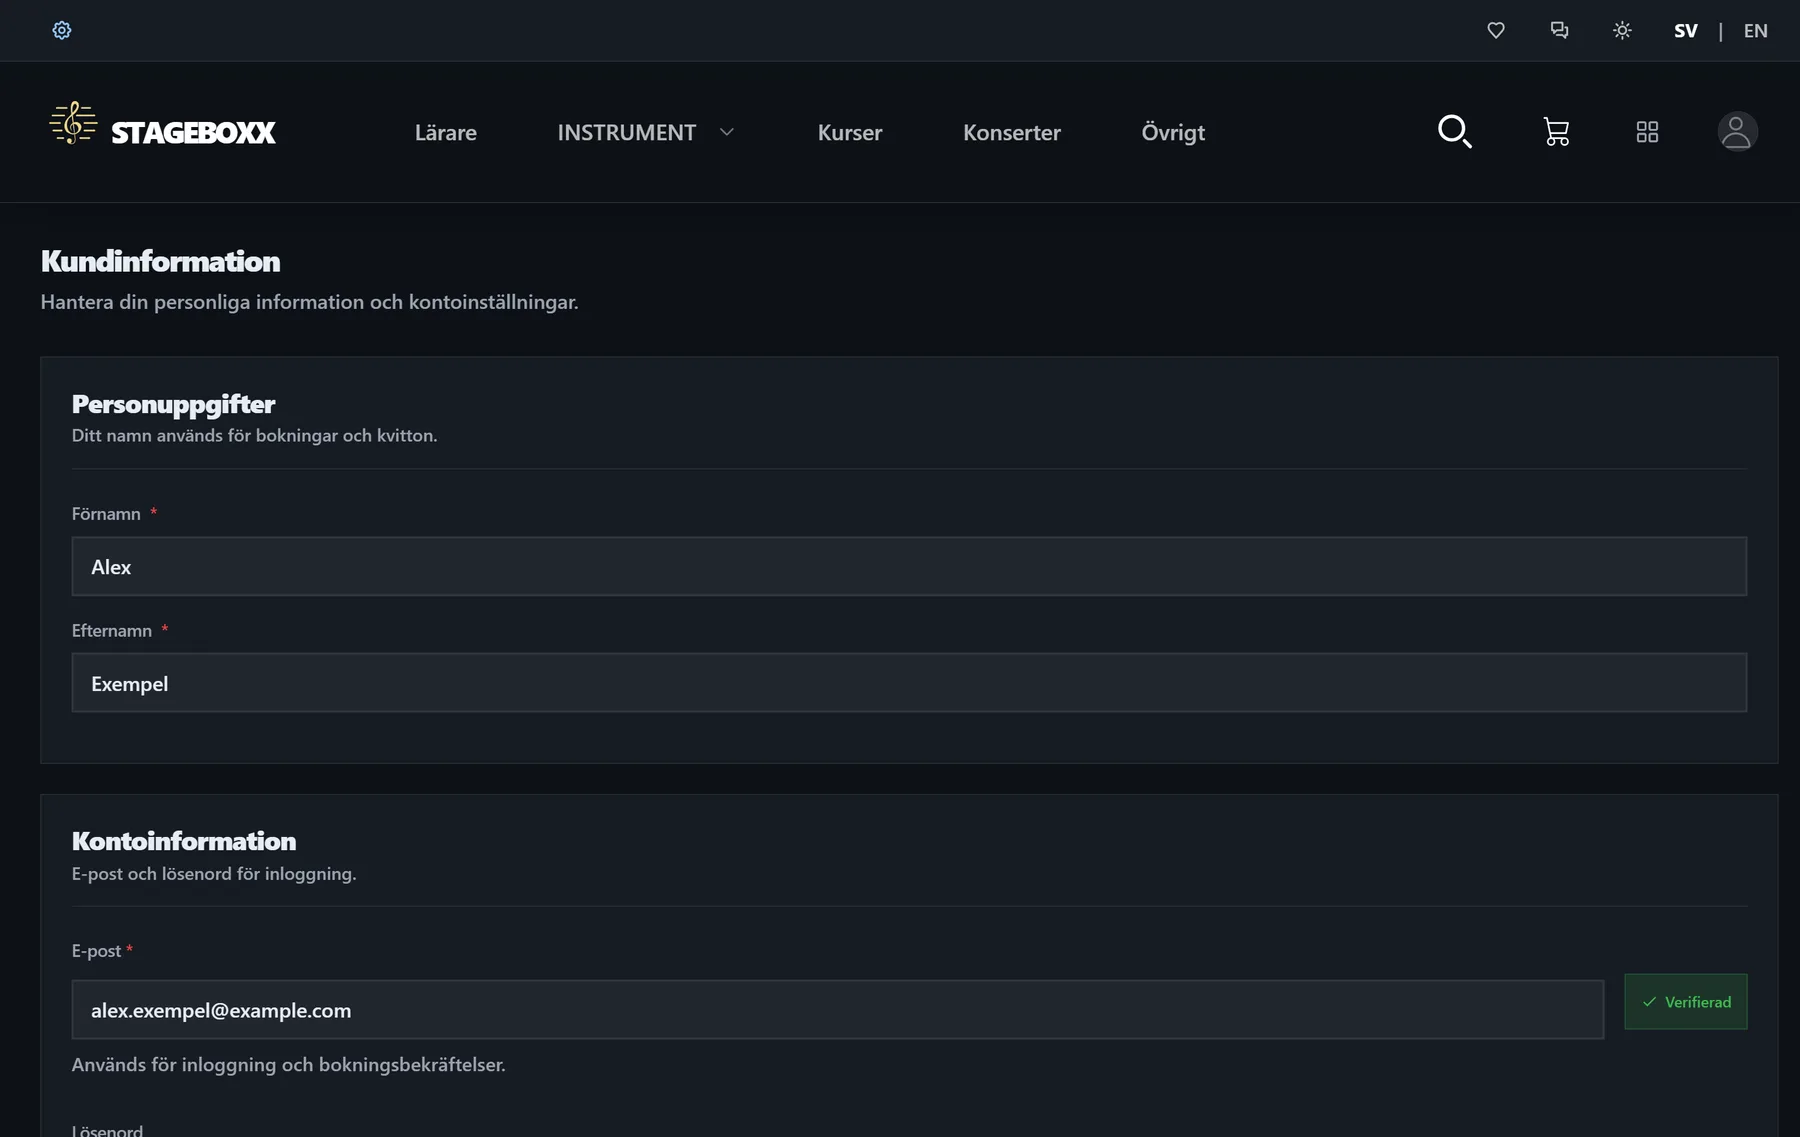1800x1137 pixels.
Task: Click the Stageboxx logo
Action: point(163,126)
